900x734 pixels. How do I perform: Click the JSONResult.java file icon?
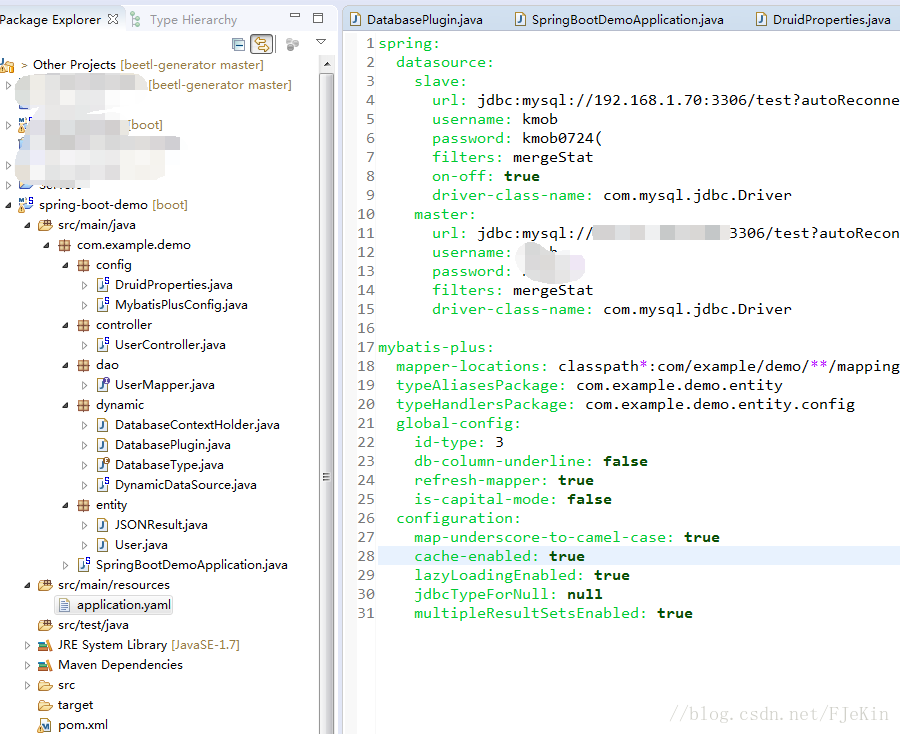[x=102, y=525]
